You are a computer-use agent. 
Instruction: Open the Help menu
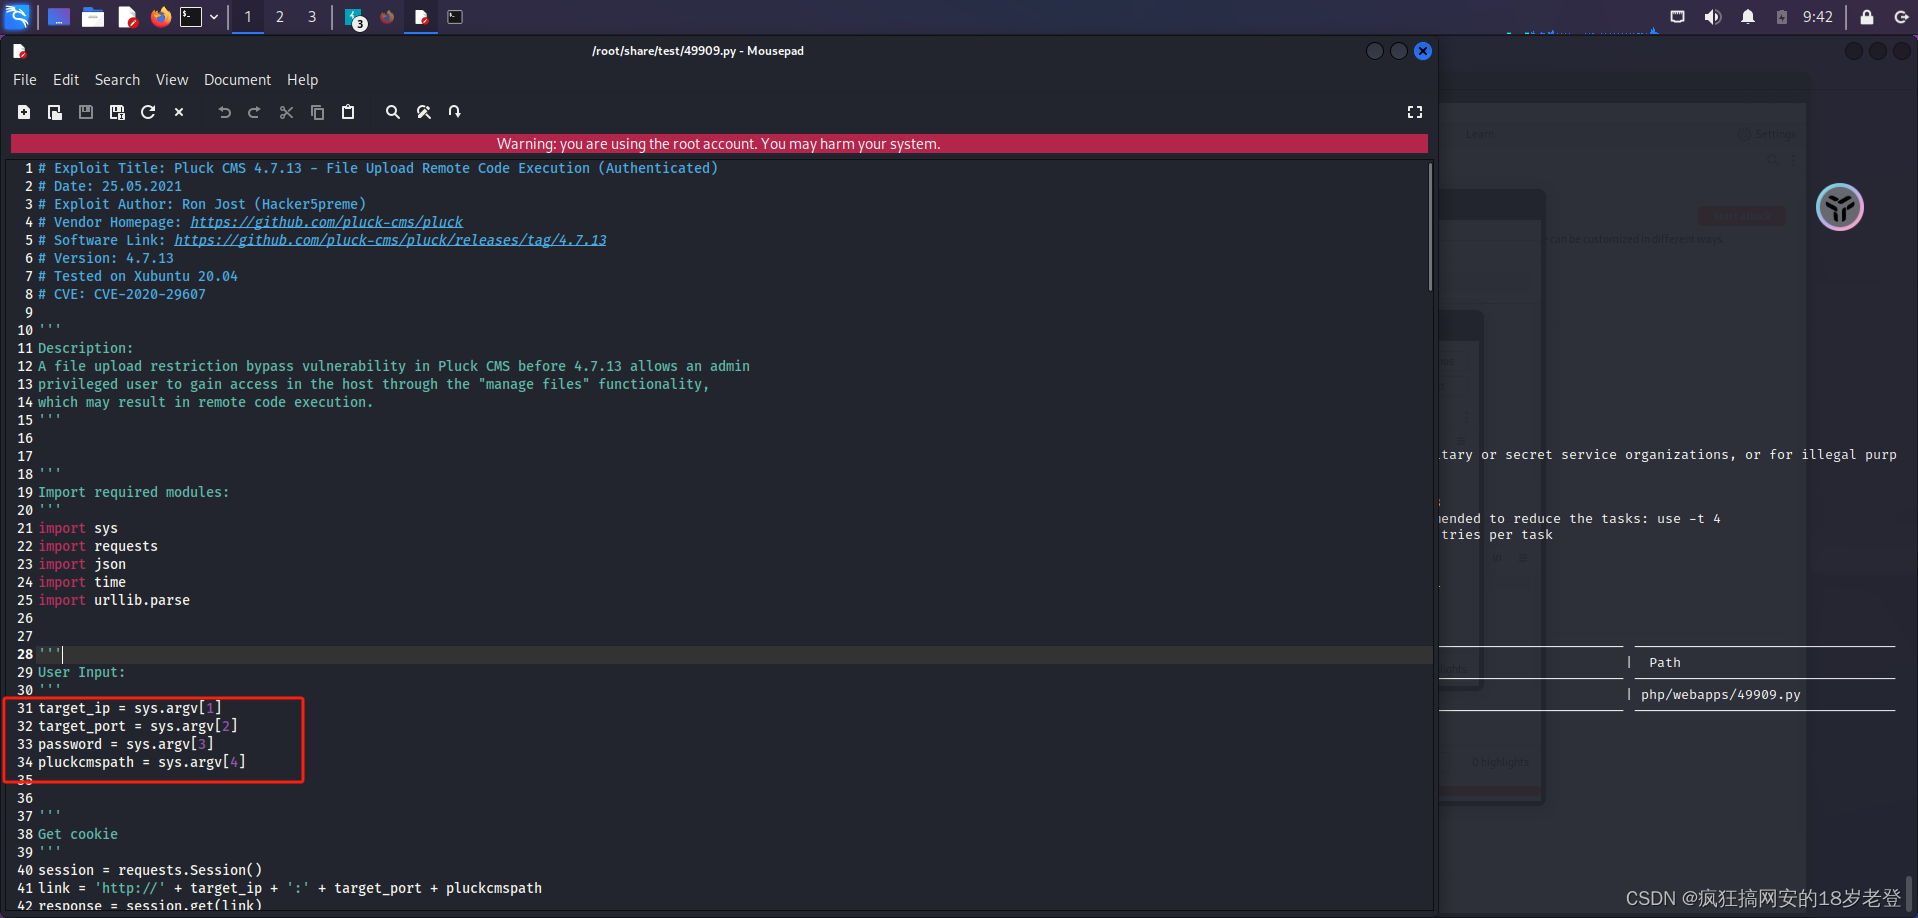click(302, 80)
